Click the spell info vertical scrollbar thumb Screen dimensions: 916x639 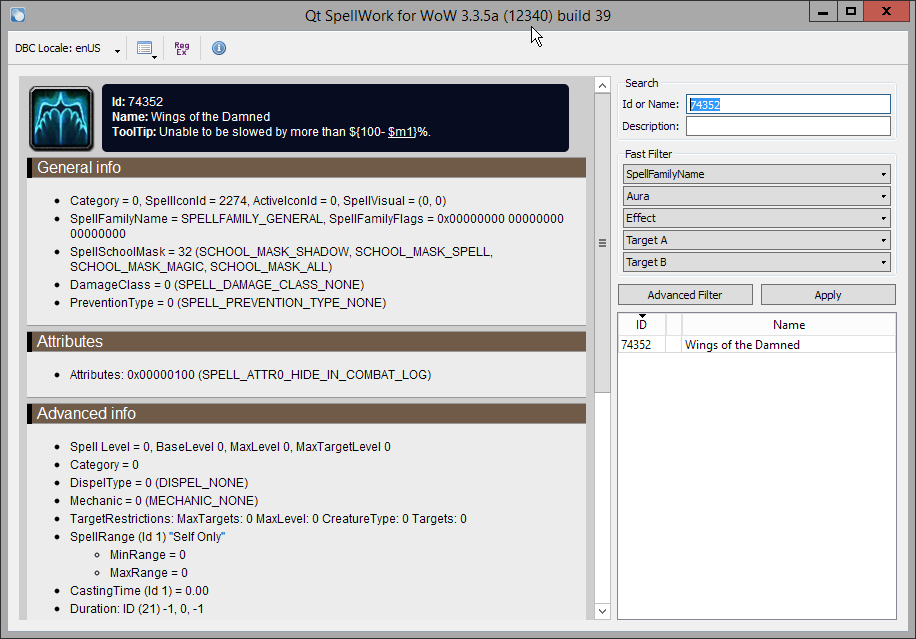pos(602,243)
